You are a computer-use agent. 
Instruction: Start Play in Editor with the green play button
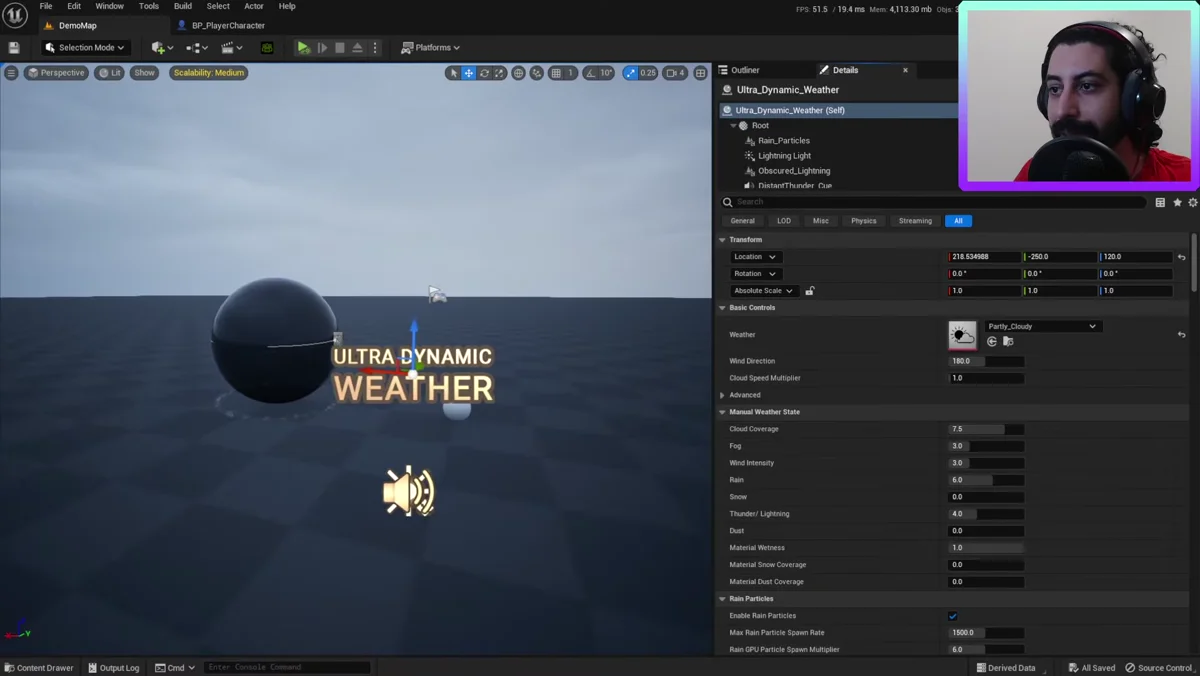pyautogui.click(x=303, y=47)
